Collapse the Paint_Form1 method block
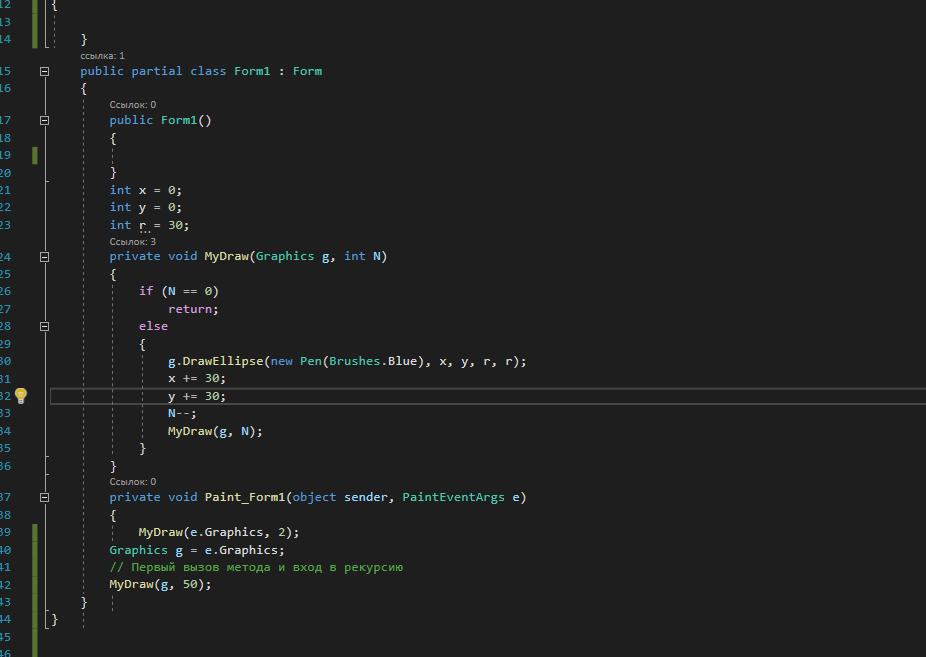The image size is (926, 657). pos(44,498)
